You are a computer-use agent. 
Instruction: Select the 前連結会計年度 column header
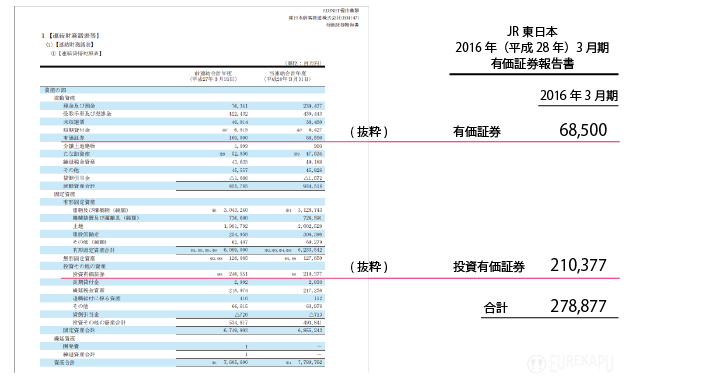coord(214,76)
